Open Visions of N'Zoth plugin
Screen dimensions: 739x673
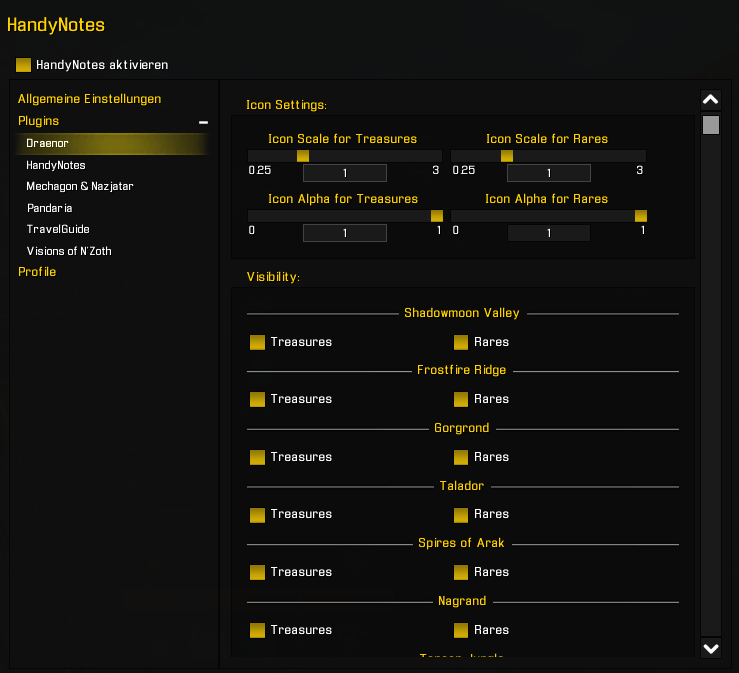pos(69,251)
